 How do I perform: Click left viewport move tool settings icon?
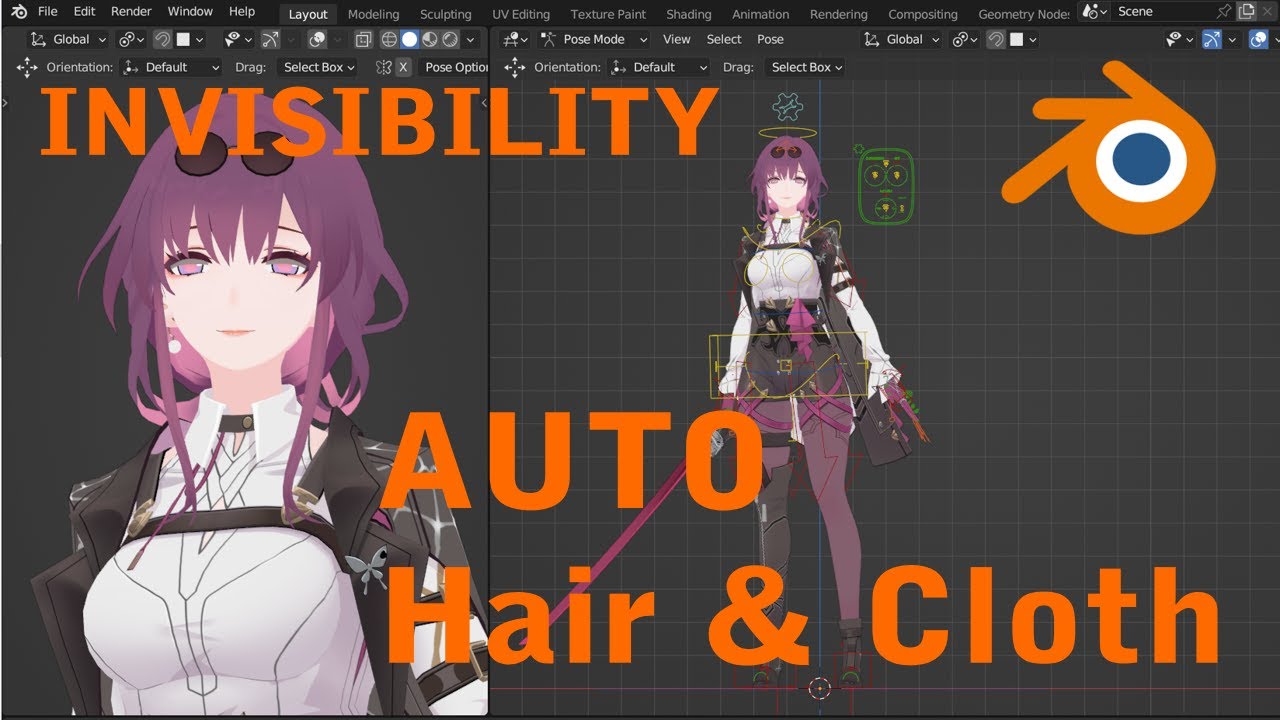27,67
